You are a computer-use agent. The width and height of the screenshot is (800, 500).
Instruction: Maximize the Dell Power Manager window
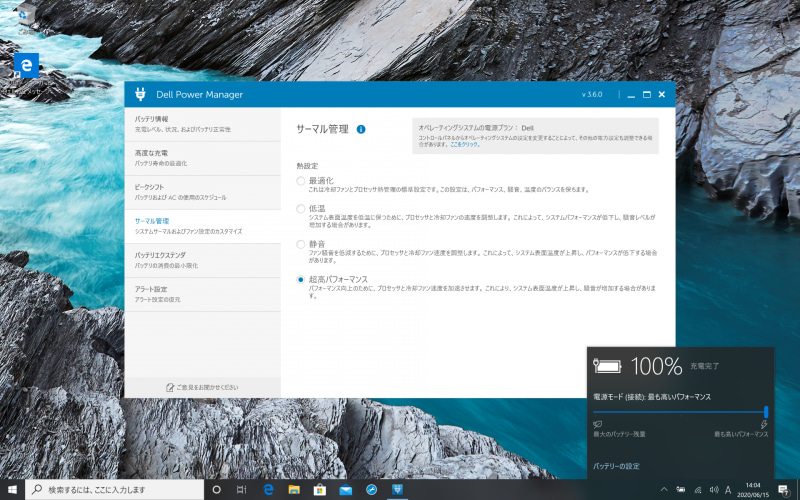click(x=646, y=94)
